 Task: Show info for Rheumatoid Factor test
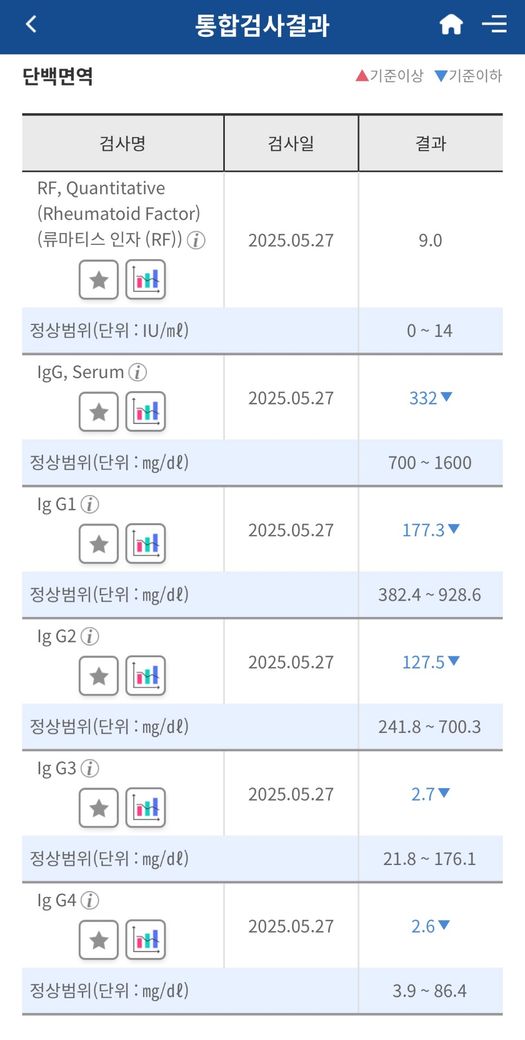196,241
